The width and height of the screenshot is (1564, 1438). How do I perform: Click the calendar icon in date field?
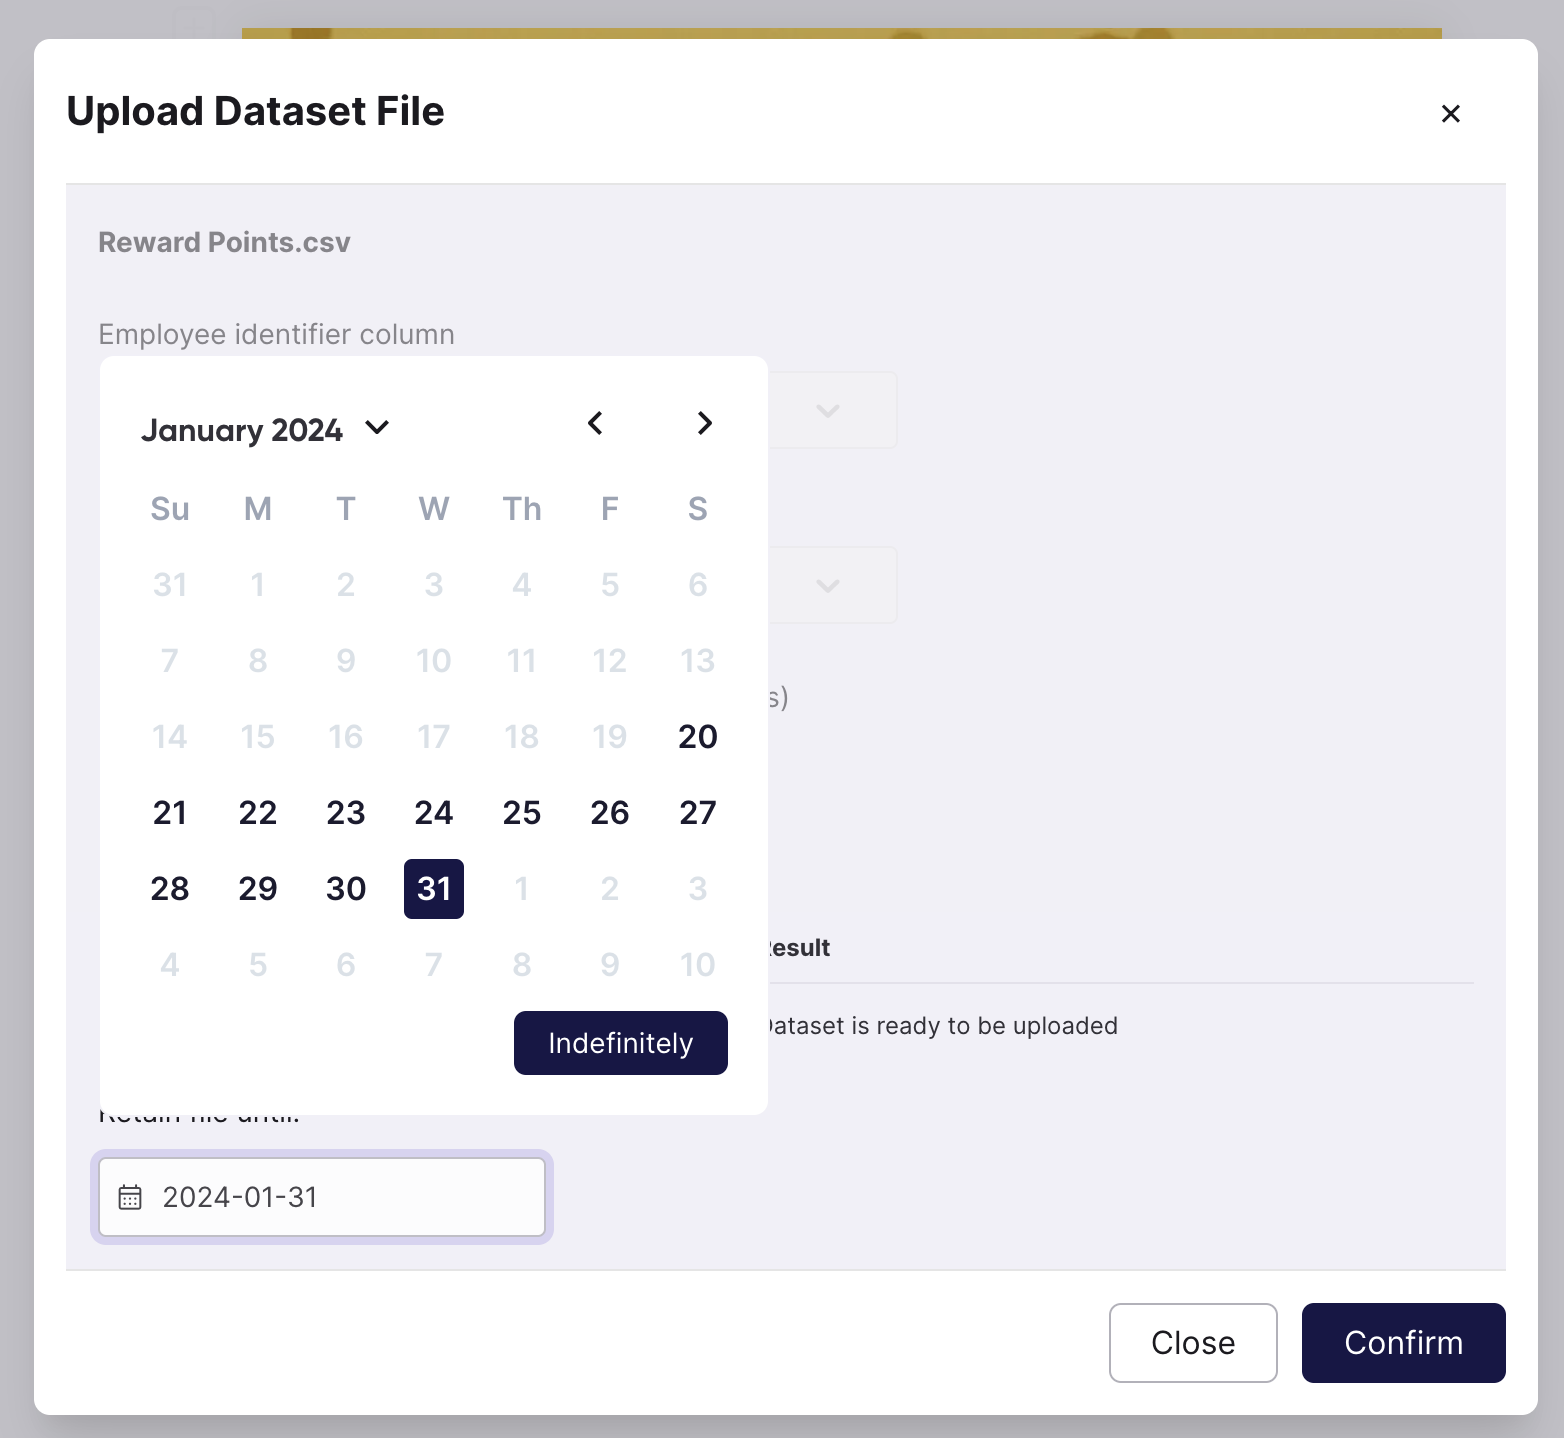pos(130,1197)
